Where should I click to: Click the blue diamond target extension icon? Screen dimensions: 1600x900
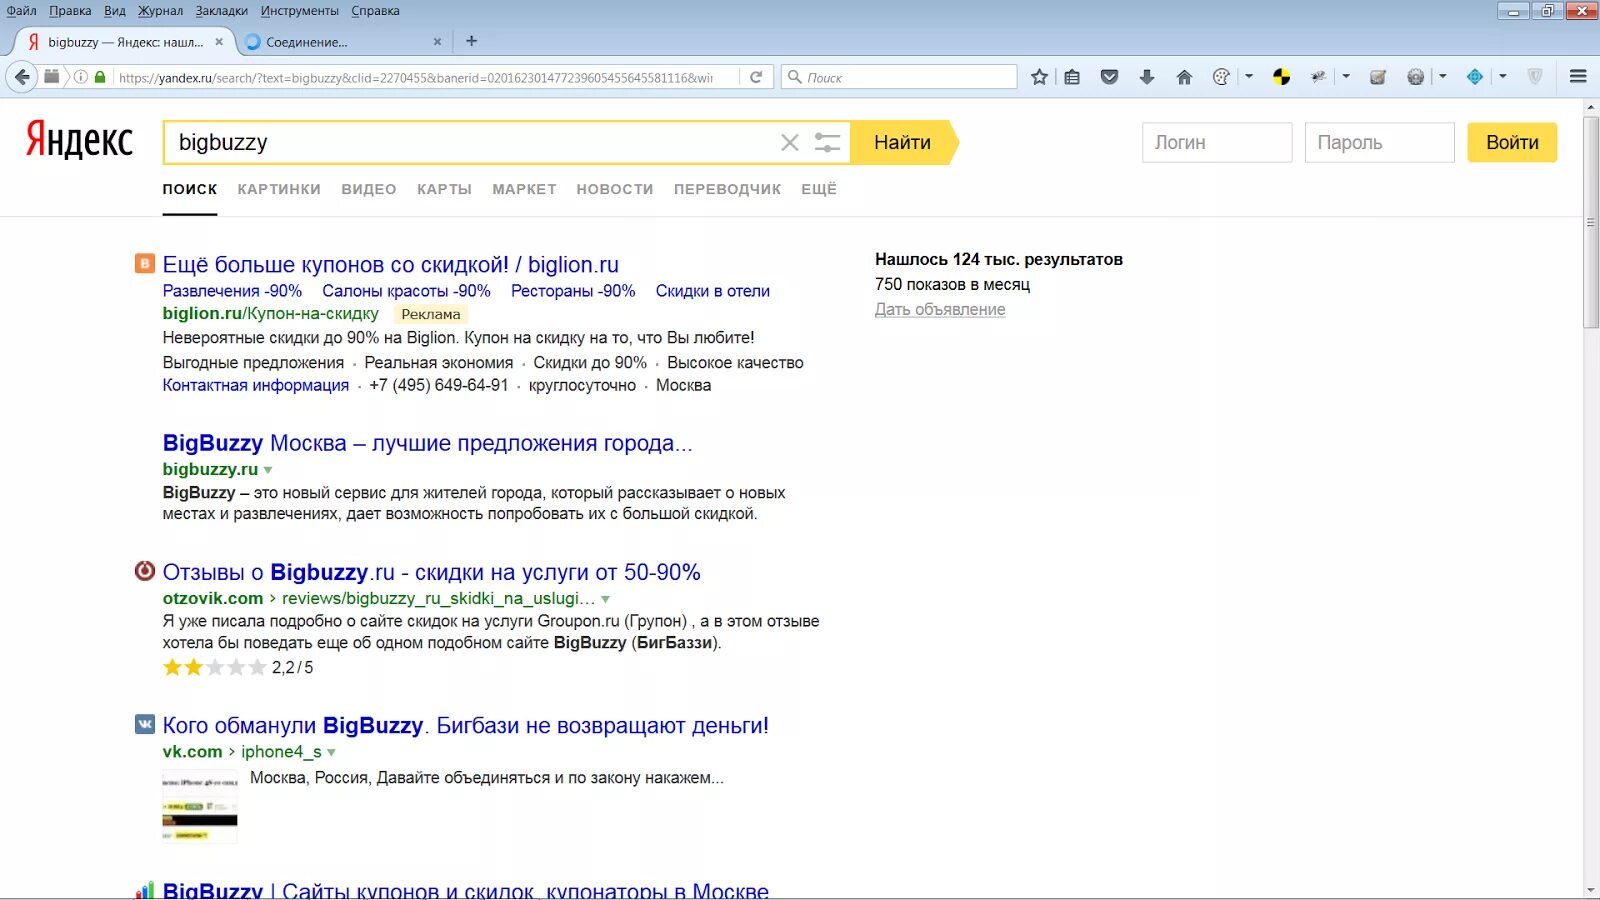pos(1475,77)
